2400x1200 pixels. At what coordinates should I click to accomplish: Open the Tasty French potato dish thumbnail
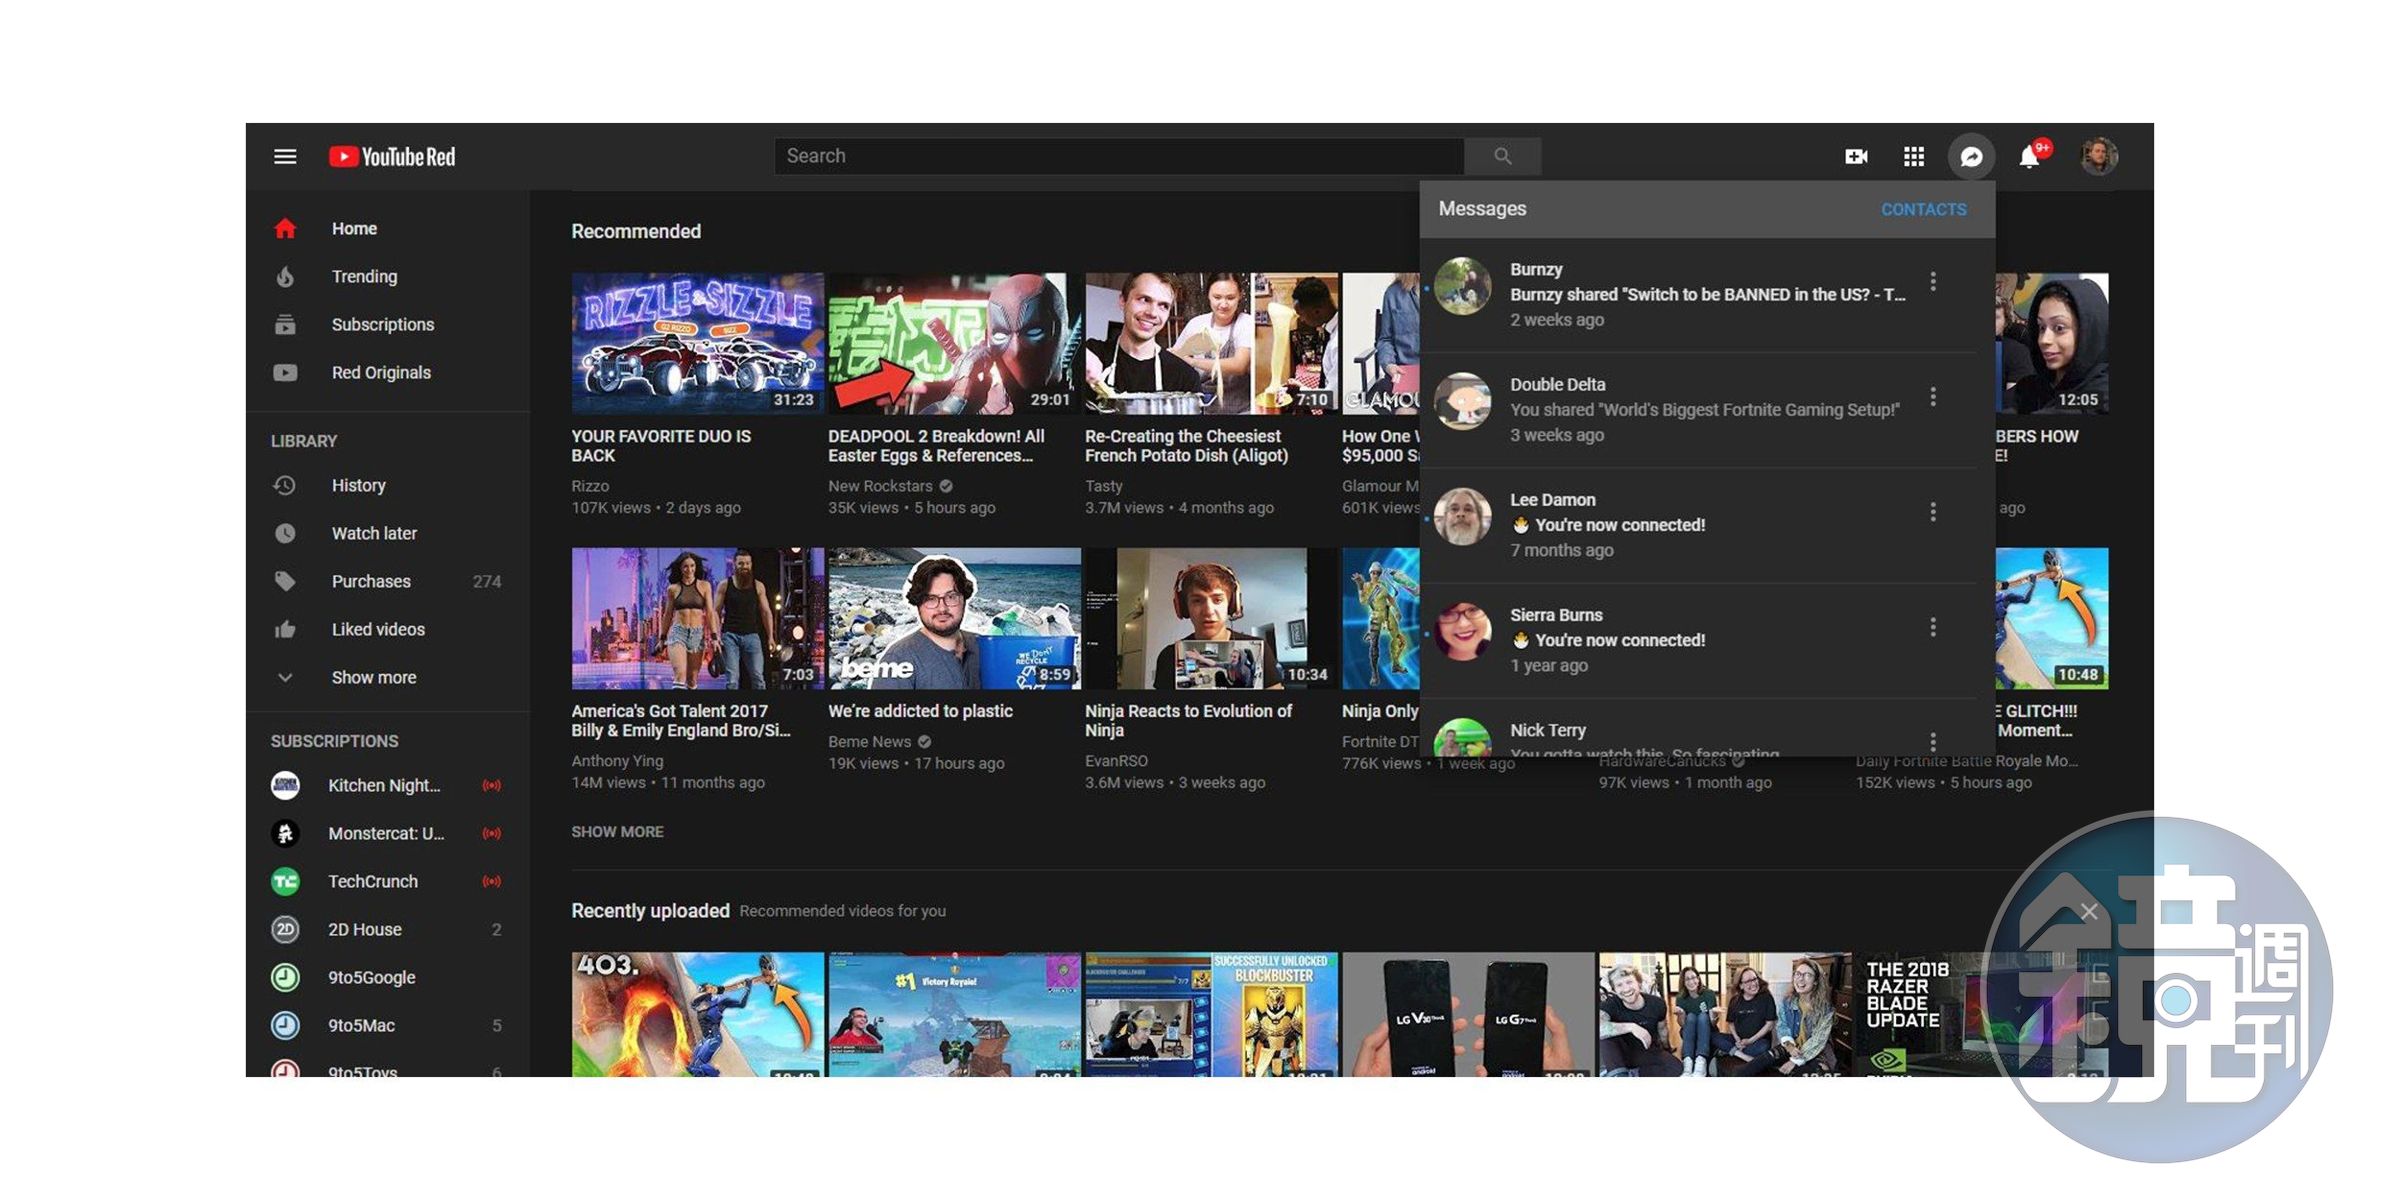[x=1211, y=343]
